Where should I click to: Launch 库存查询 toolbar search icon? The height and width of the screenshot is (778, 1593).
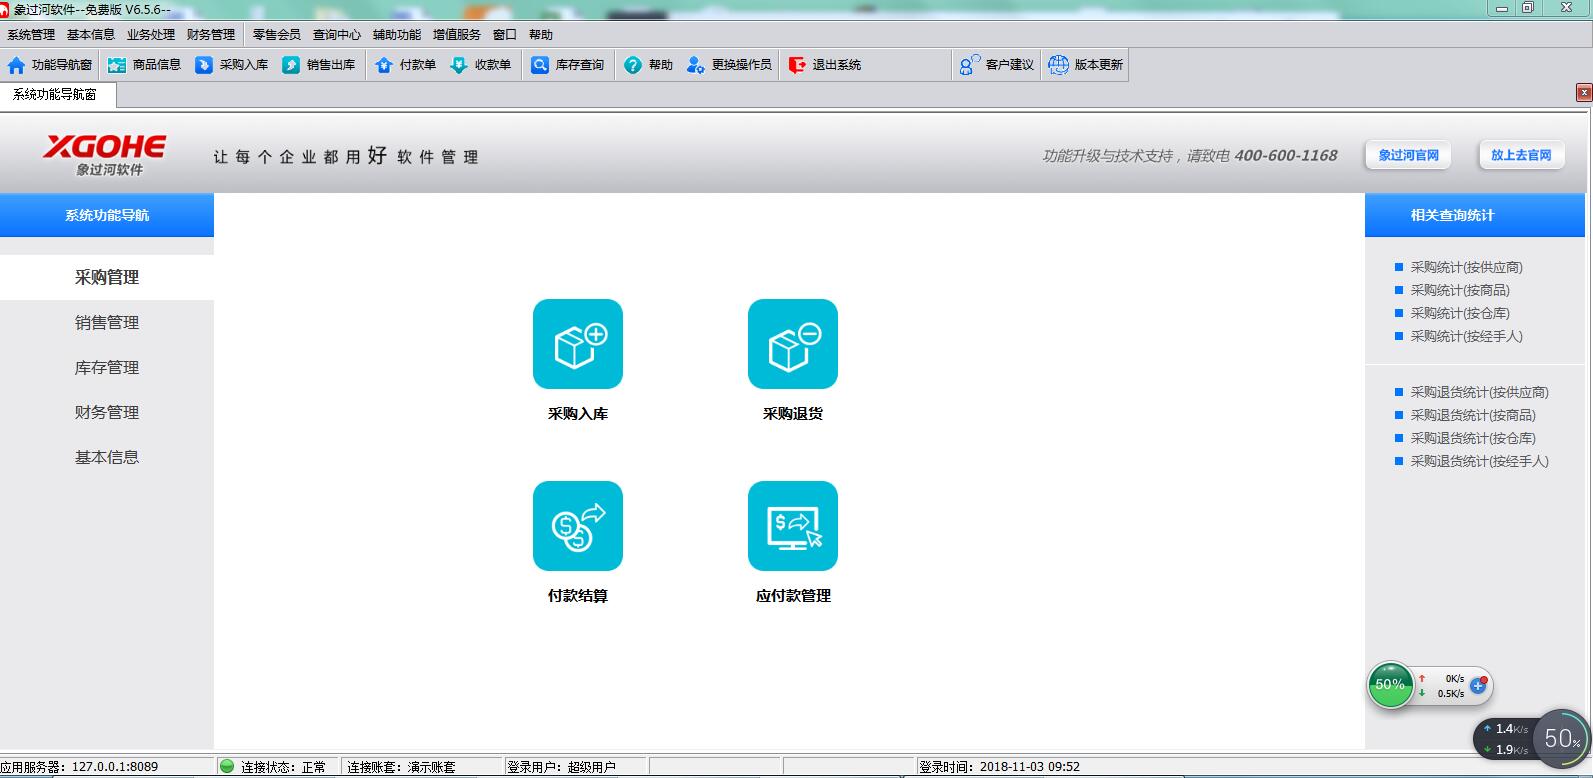[x=540, y=65]
